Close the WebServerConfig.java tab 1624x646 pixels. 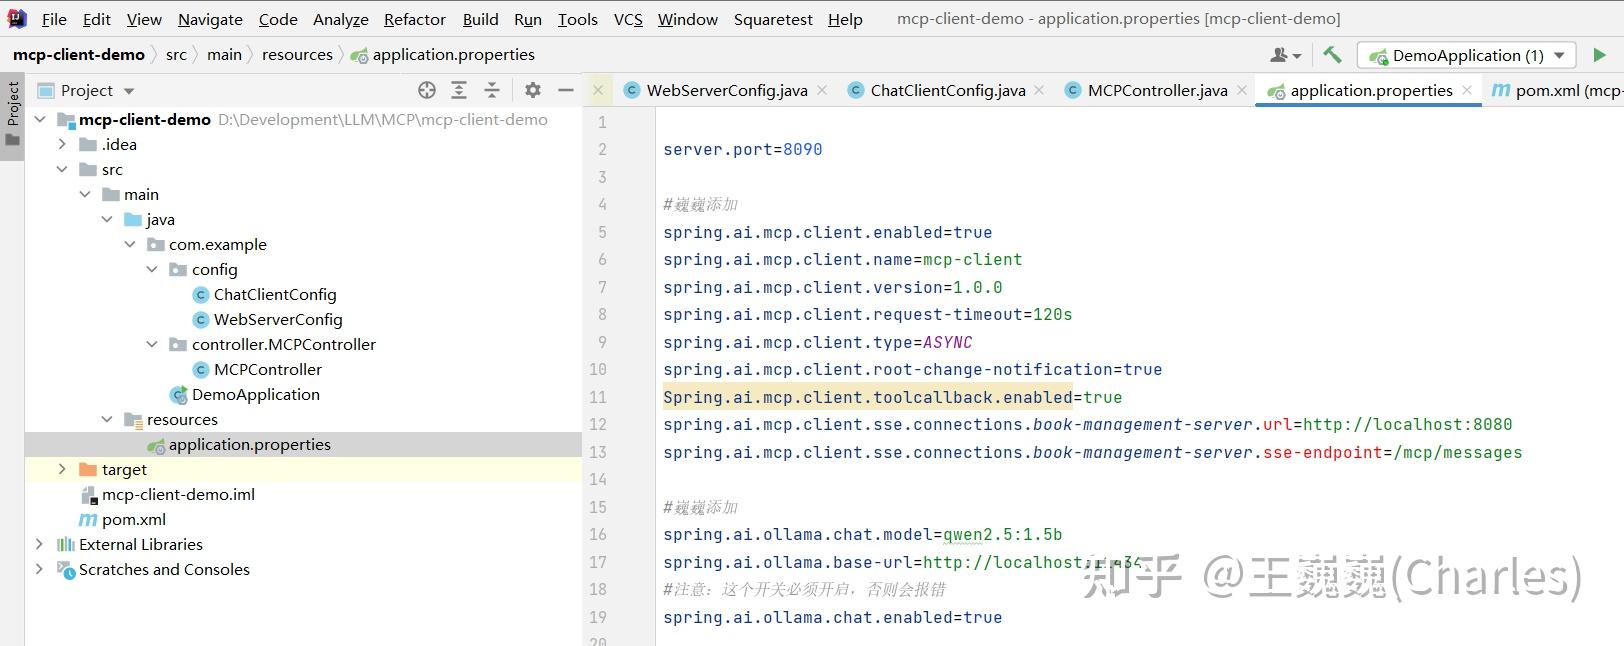pyautogui.click(x=822, y=90)
